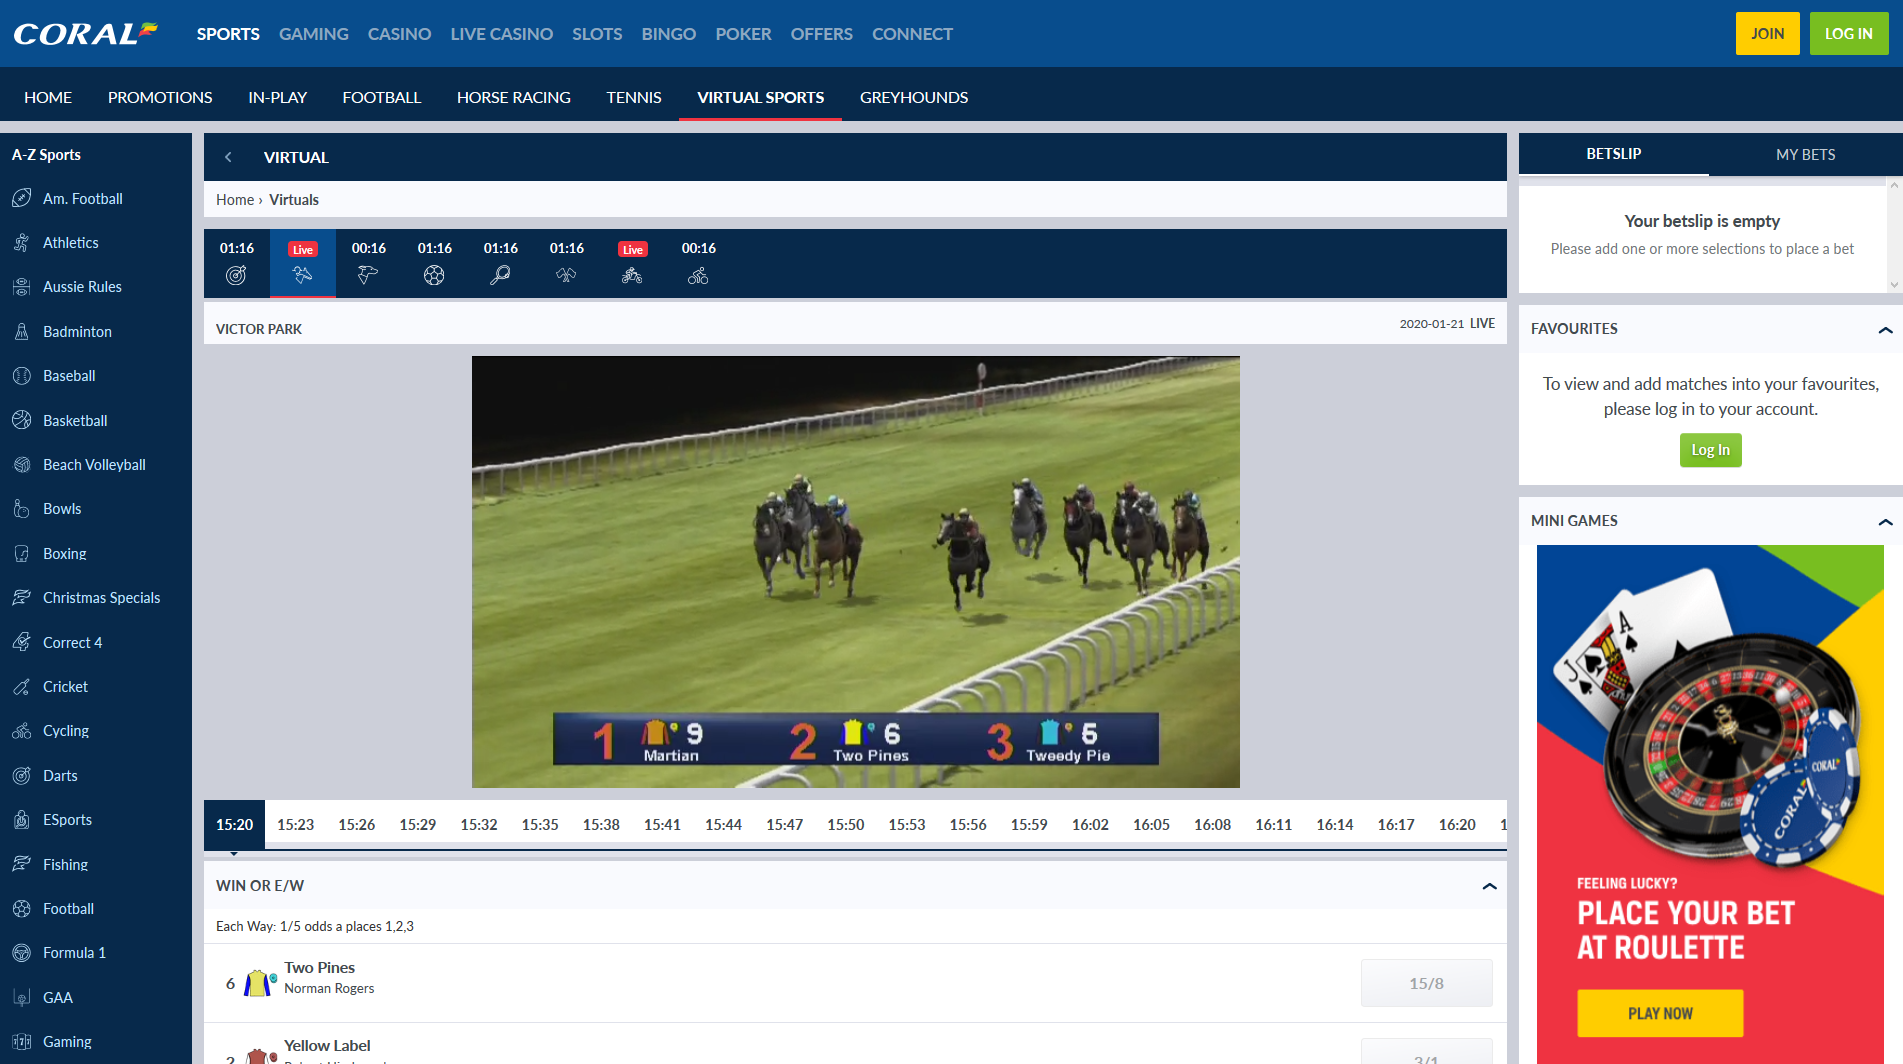Select the 15:20 current race time
Viewport: 1903px width, 1064px height.
234,825
